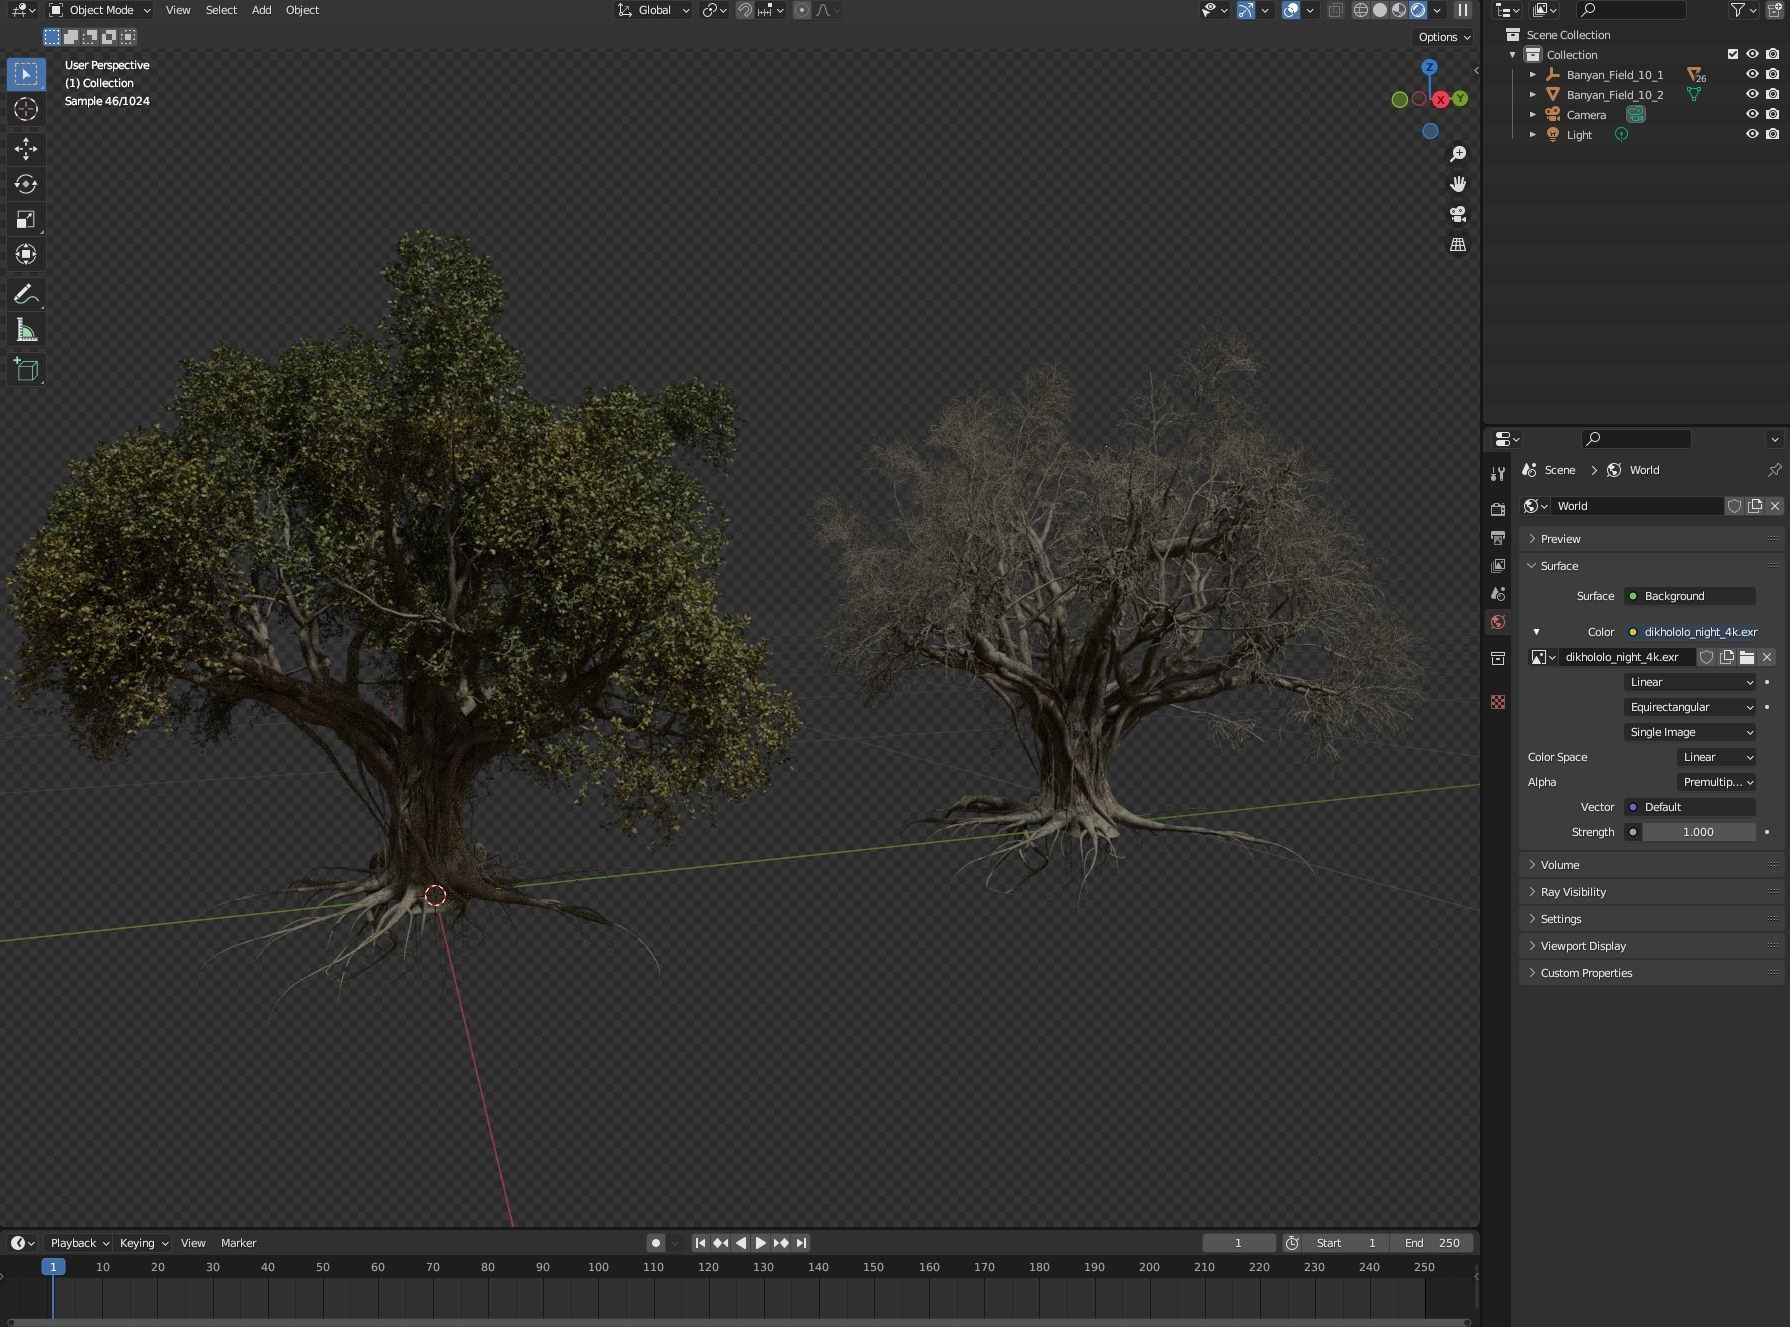The height and width of the screenshot is (1327, 1790).
Task: Select the Annotate pencil tool
Action: tap(26, 294)
